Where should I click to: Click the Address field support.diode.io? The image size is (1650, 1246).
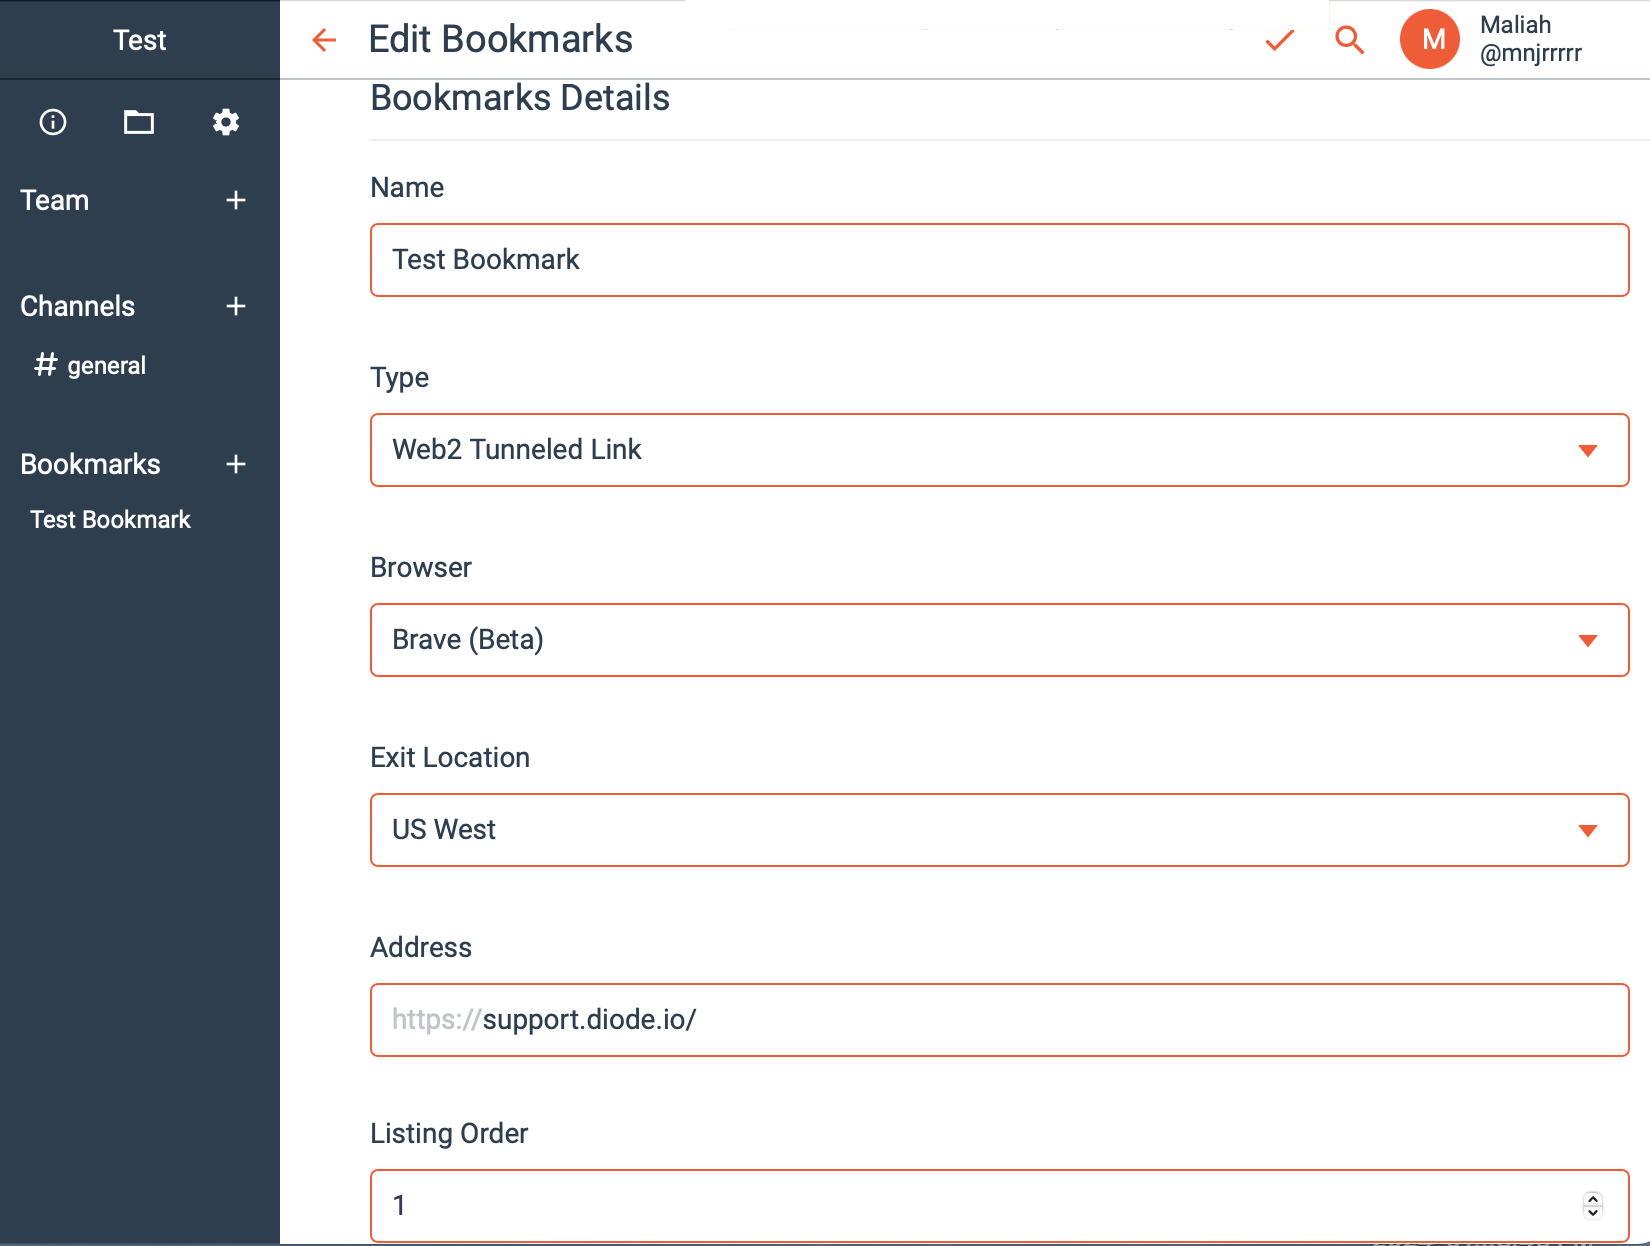pos(1000,1020)
